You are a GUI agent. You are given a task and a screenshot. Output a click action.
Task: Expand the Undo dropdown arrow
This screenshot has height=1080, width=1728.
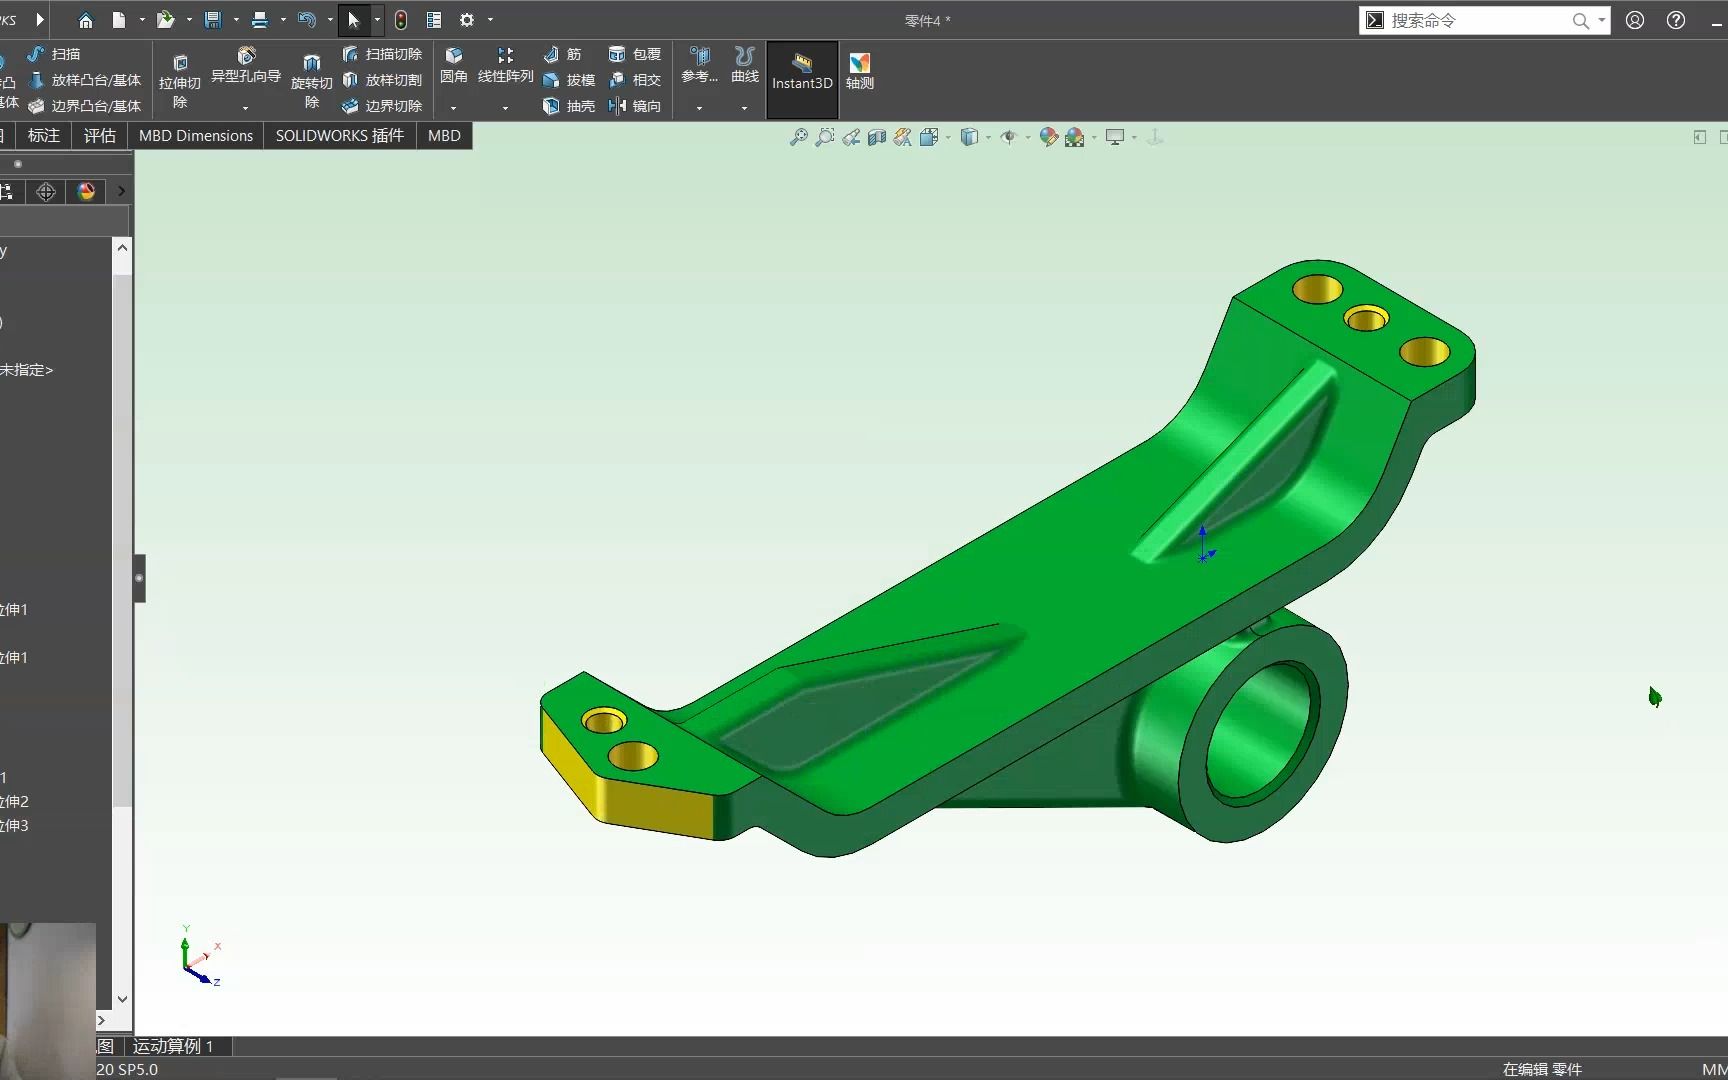click(x=330, y=20)
